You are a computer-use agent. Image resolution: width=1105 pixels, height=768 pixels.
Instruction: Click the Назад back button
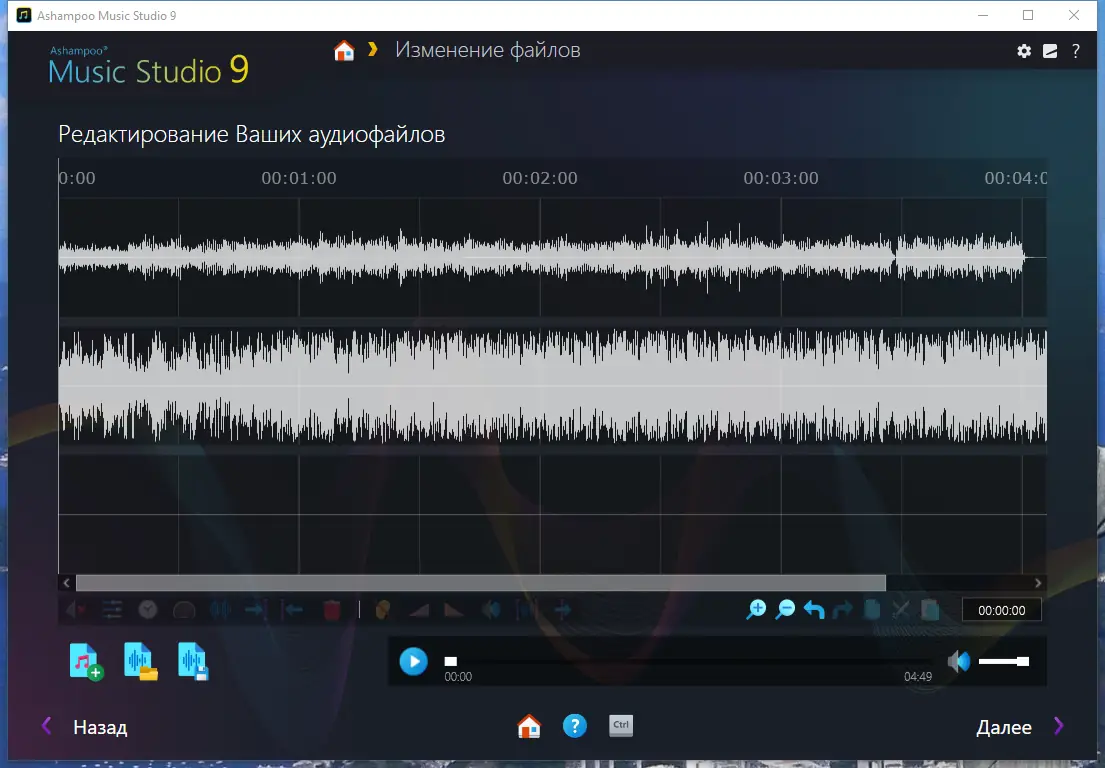pyautogui.click(x=100, y=727)
